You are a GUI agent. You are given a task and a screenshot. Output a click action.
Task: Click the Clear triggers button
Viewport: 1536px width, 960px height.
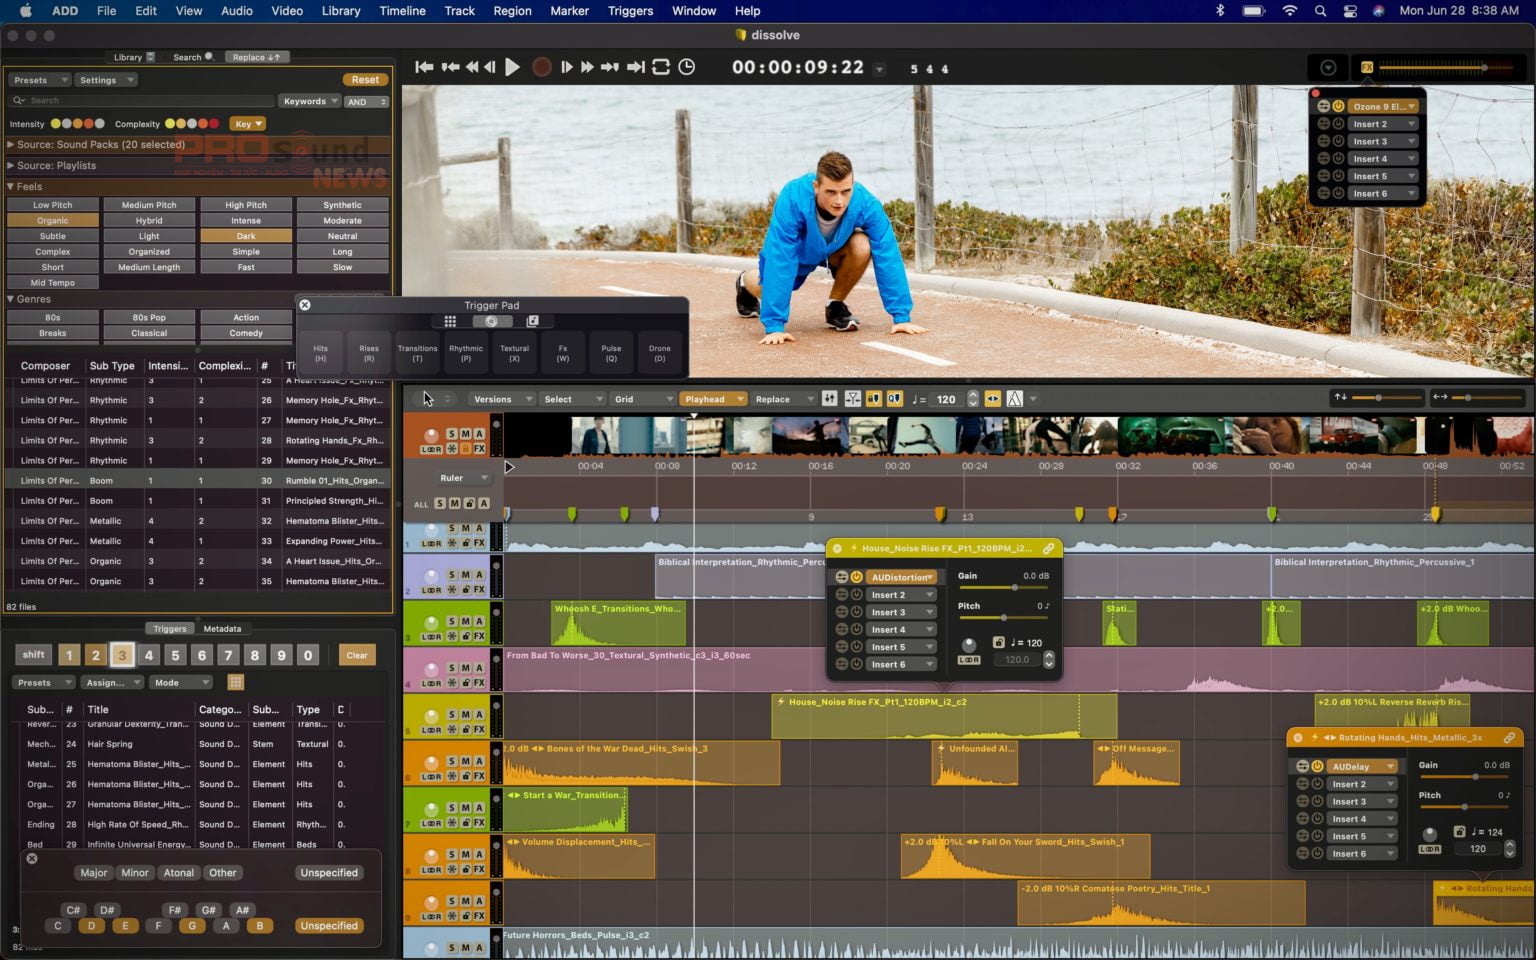point(357,655)
